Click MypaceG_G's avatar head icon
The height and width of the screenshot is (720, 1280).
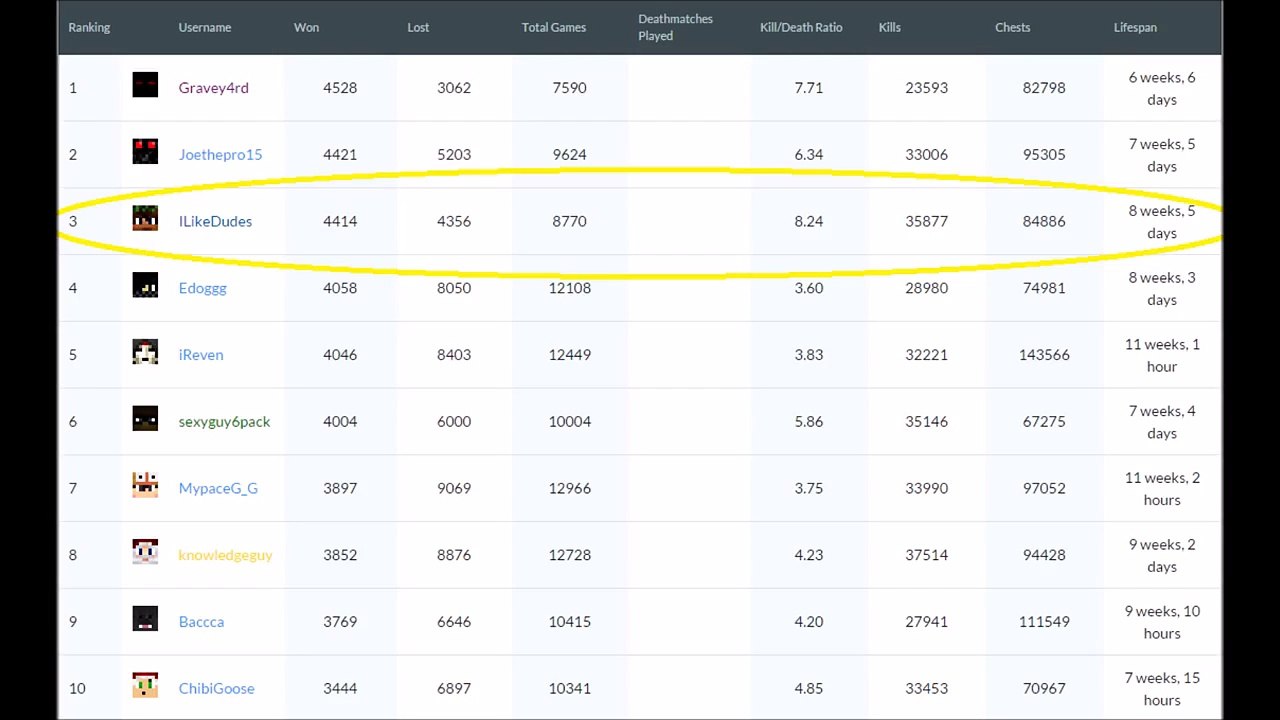145,485
